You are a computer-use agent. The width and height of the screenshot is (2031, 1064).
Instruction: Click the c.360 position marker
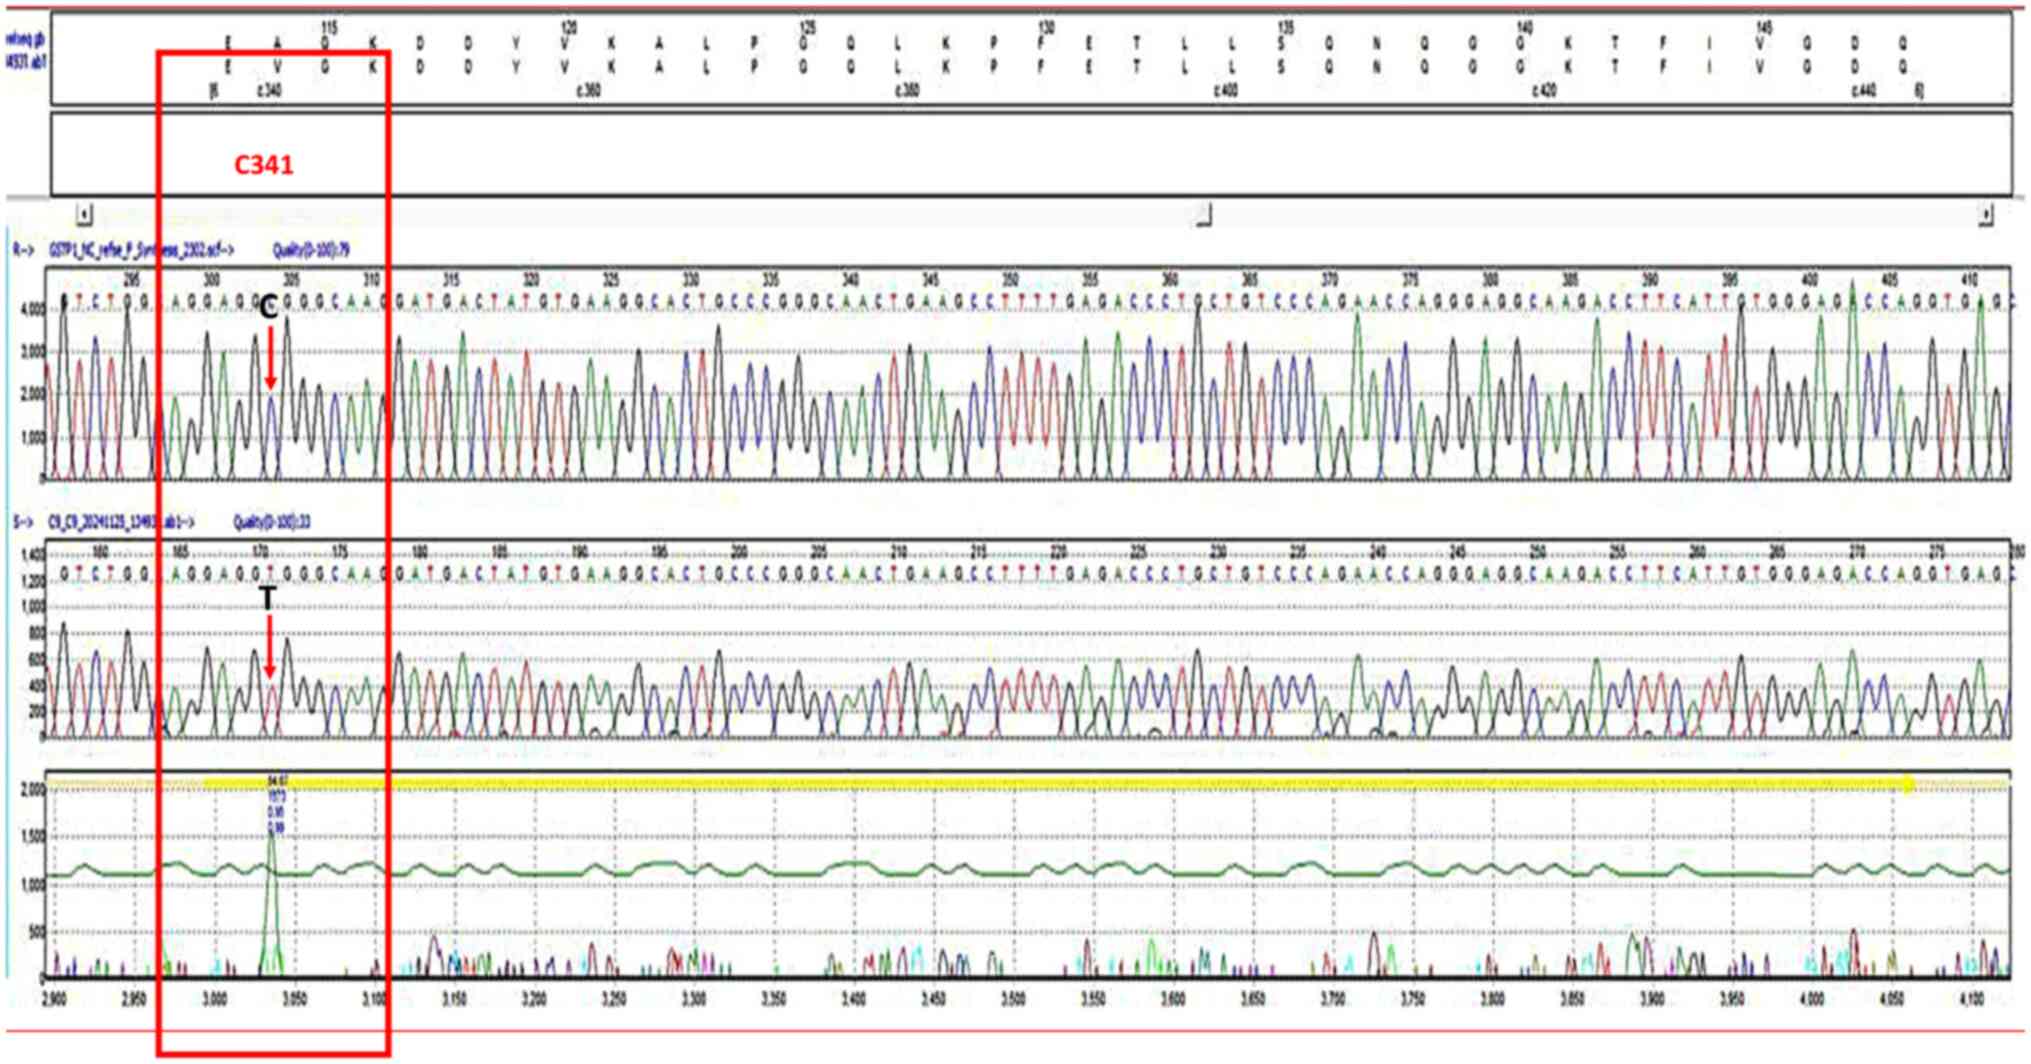pos(588,91)
